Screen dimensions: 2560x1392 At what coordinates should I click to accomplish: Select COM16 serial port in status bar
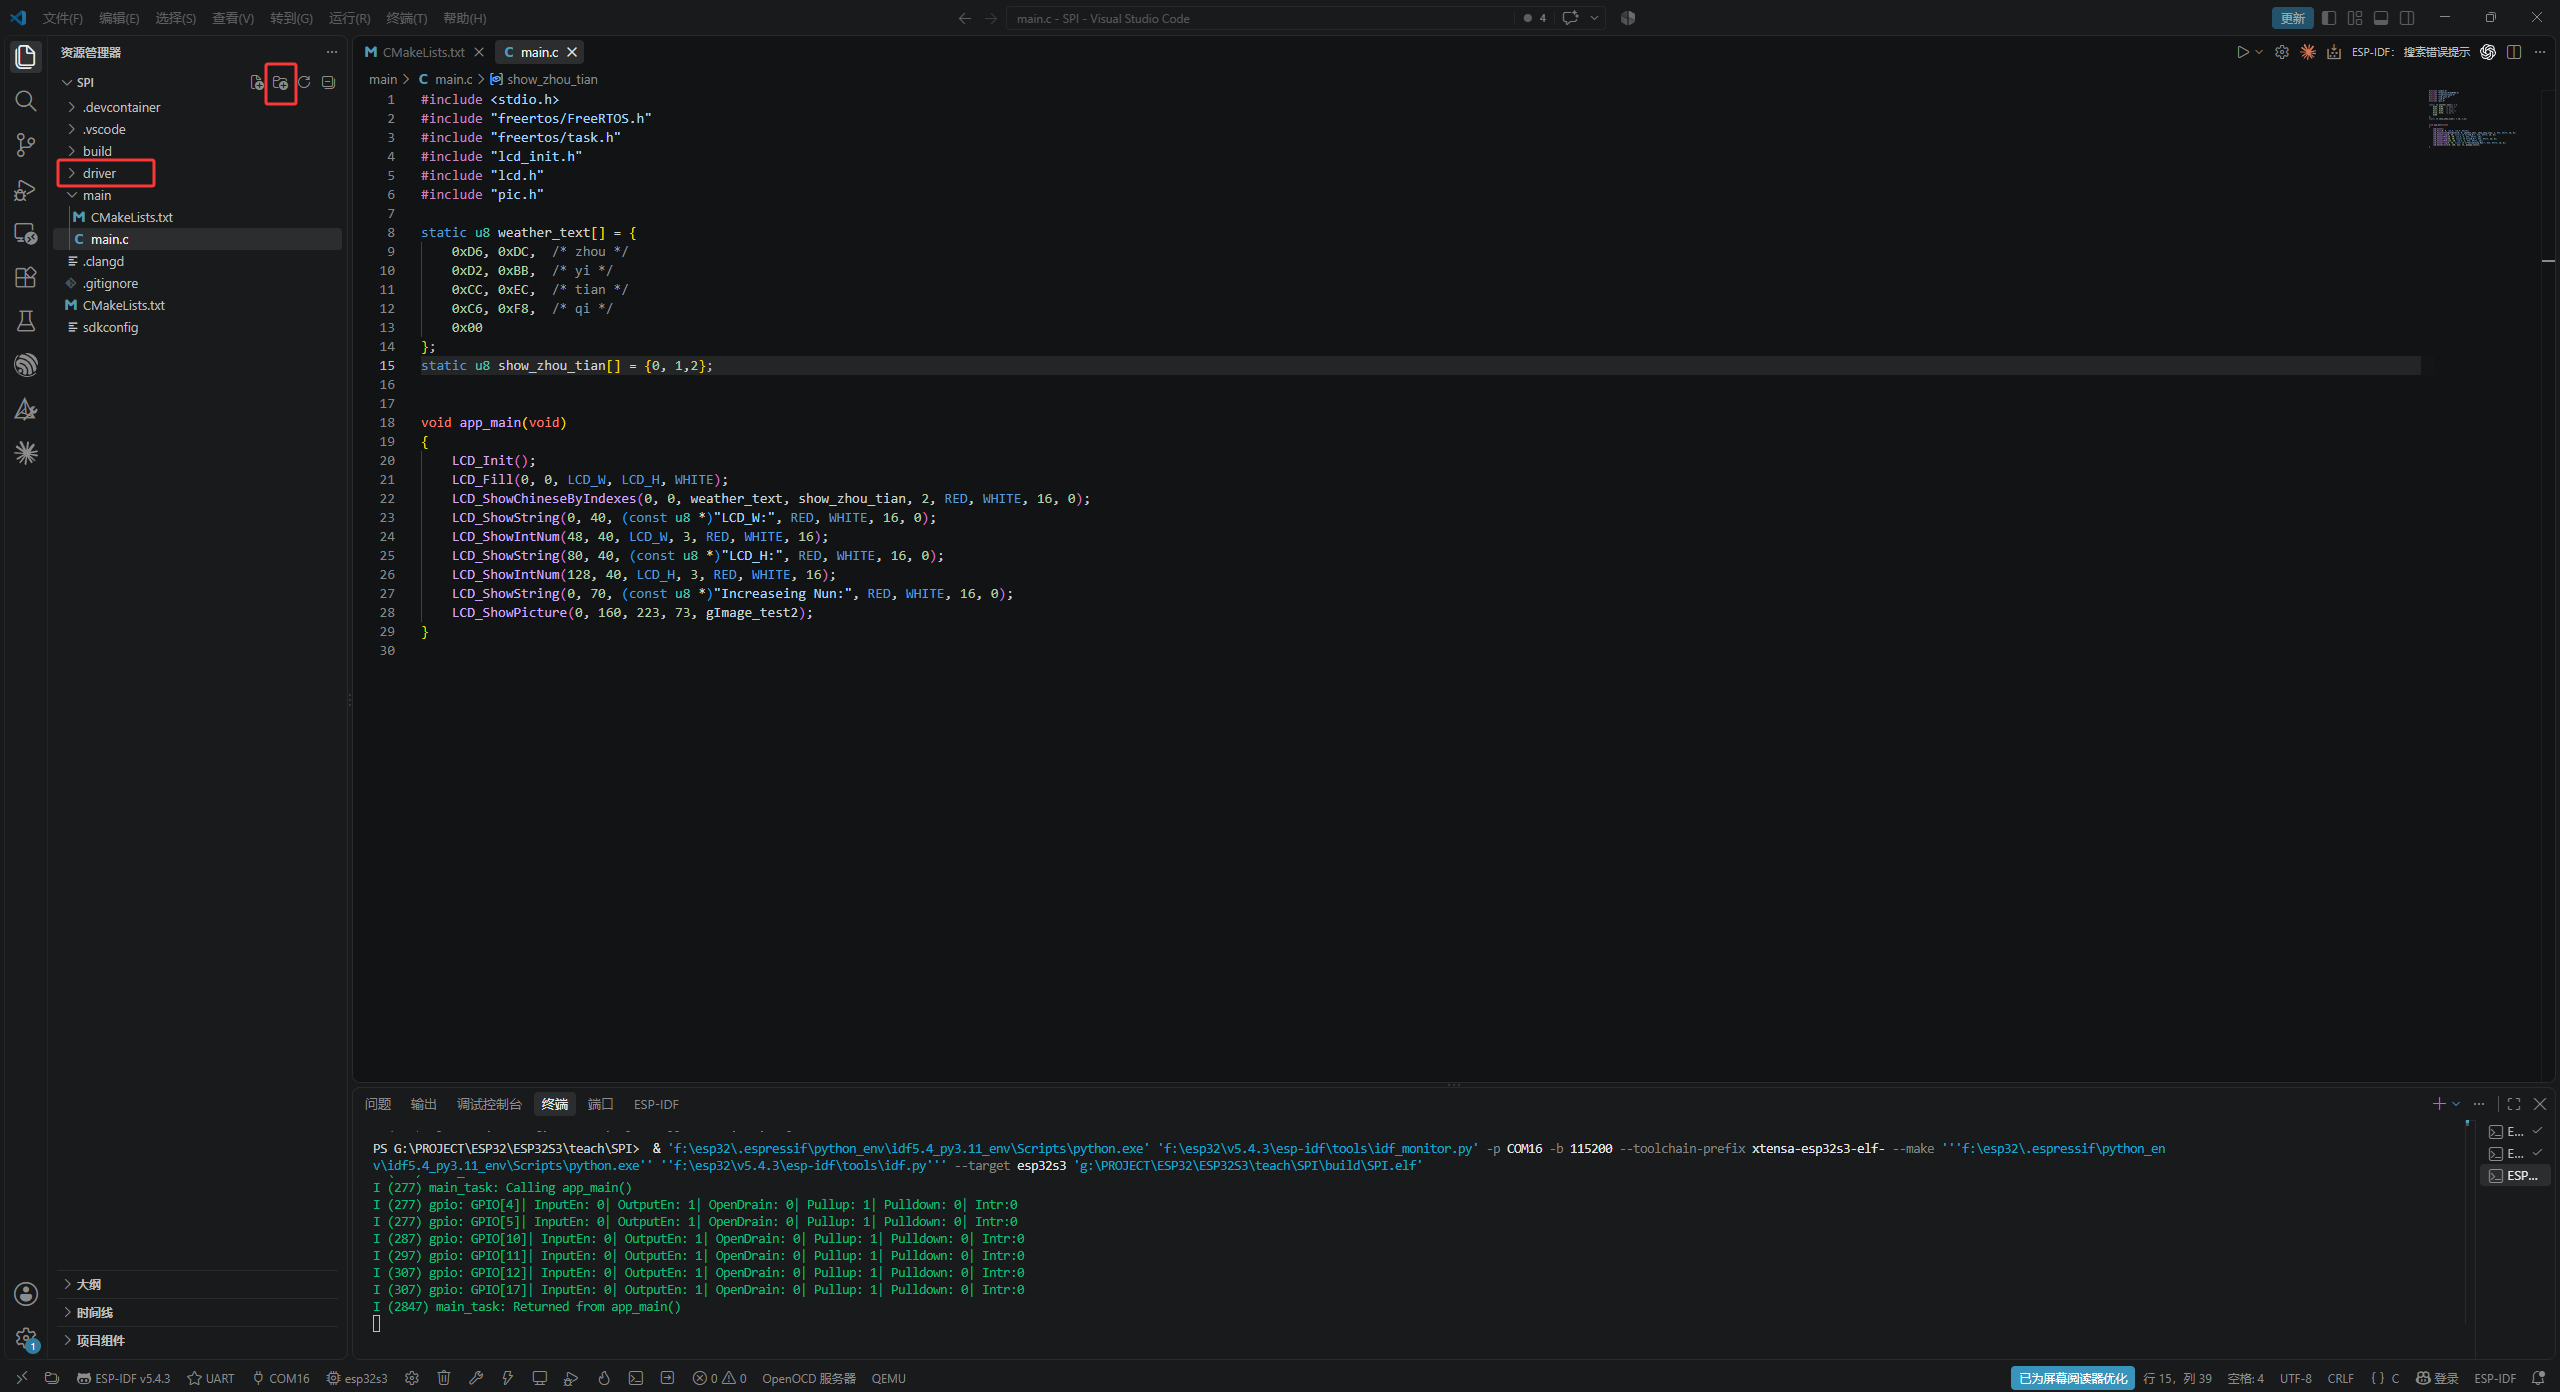[x=281, y=1378]
